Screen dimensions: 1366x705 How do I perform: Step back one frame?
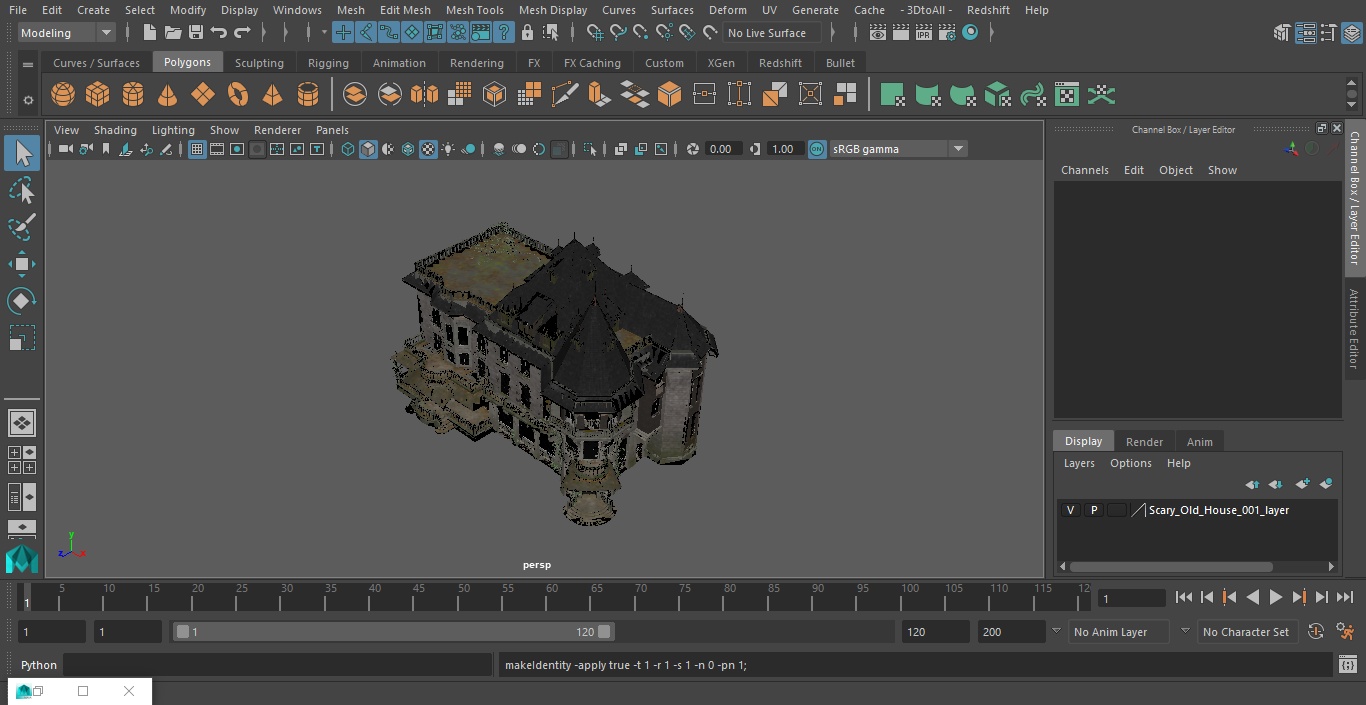(x=1207, y=597)
